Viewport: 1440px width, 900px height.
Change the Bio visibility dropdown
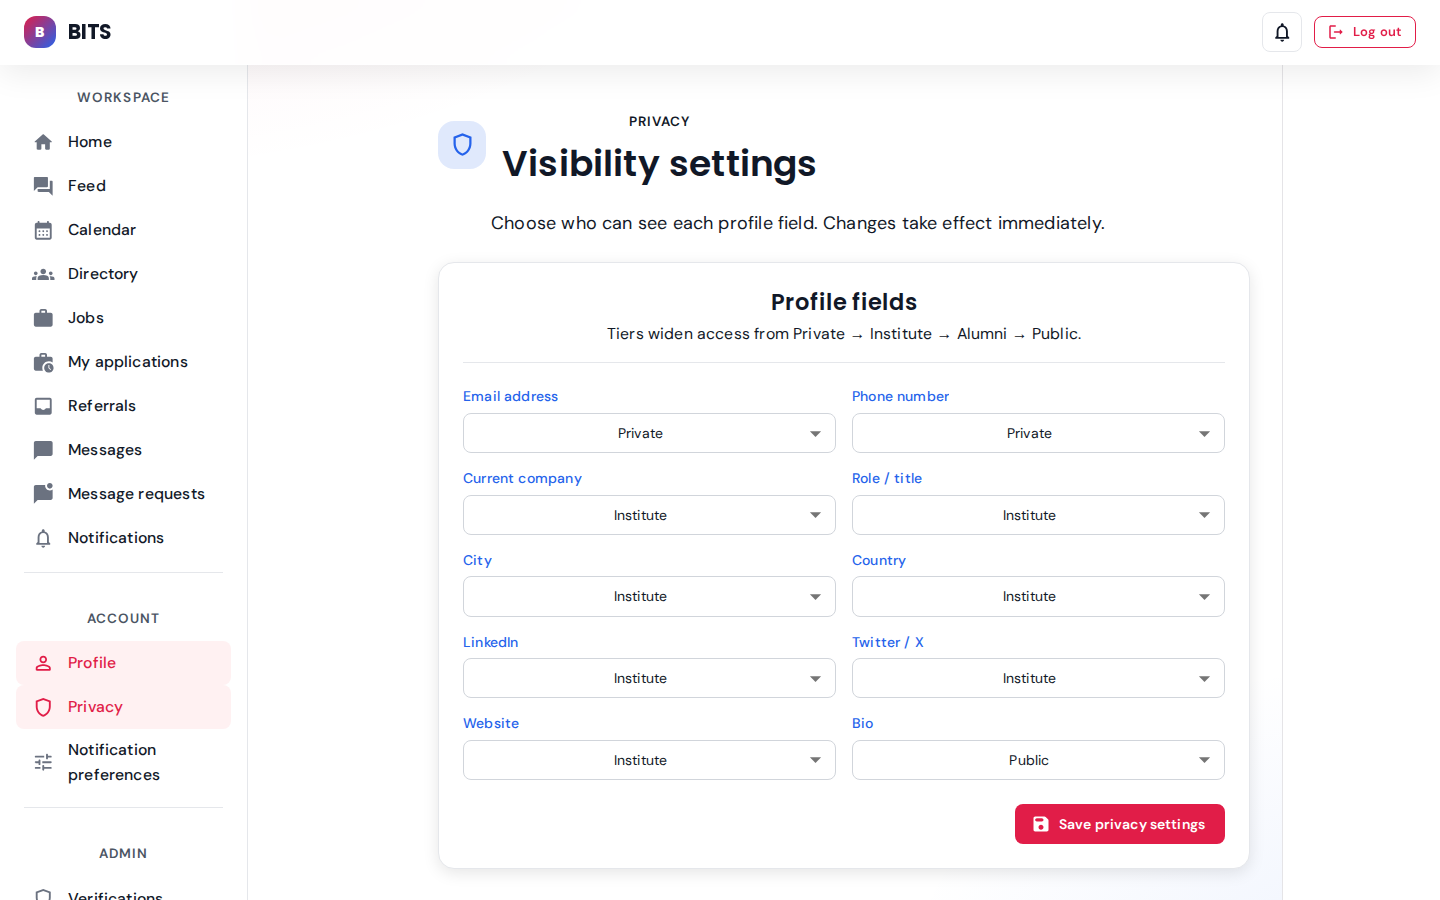(1038, 760)
